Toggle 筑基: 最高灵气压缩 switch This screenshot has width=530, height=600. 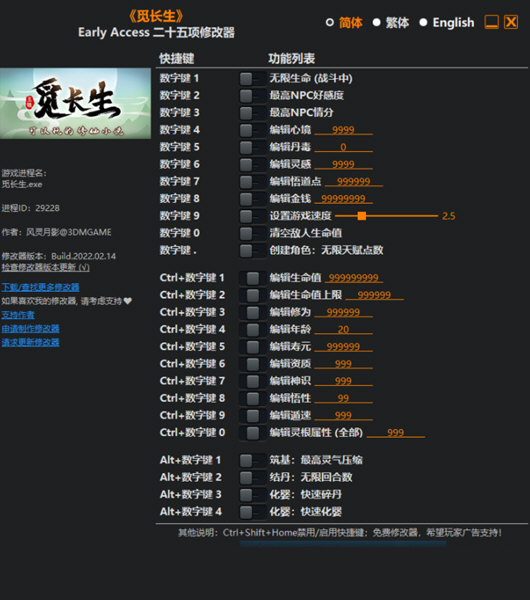pyautogui.click(x=252, y=460)
